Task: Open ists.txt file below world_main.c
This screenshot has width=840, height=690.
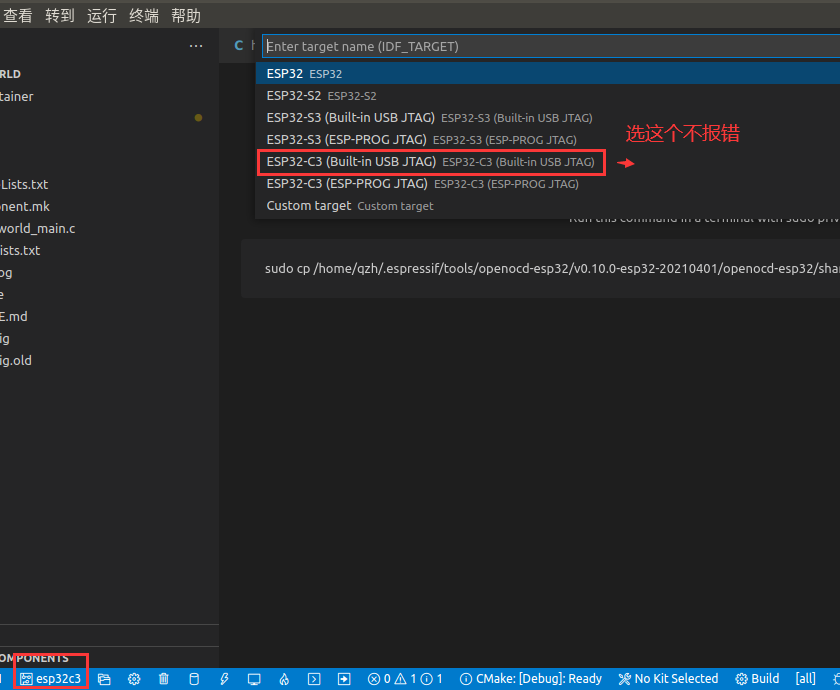Action: [20, 250]
